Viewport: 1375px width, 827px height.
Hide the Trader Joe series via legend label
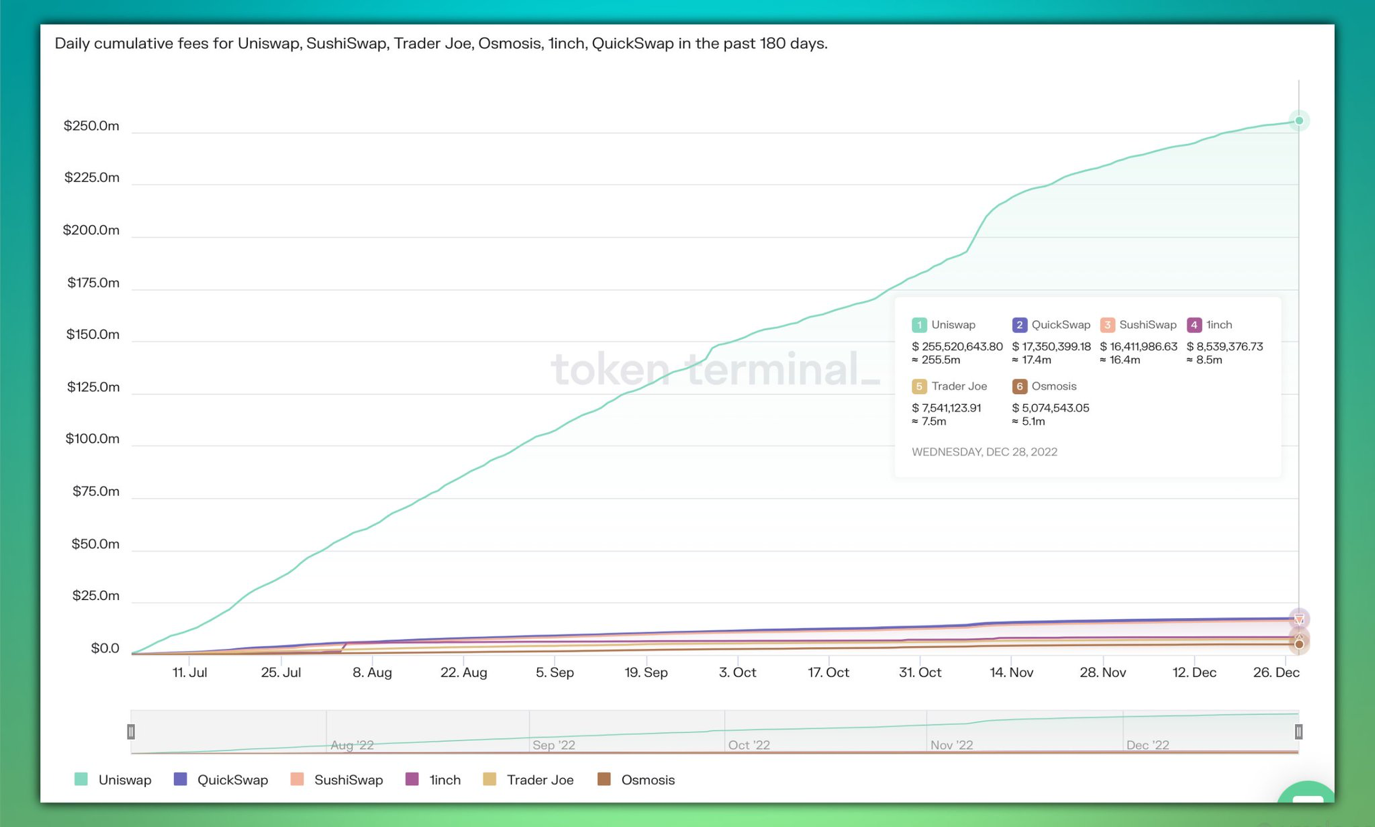[540, 780]
